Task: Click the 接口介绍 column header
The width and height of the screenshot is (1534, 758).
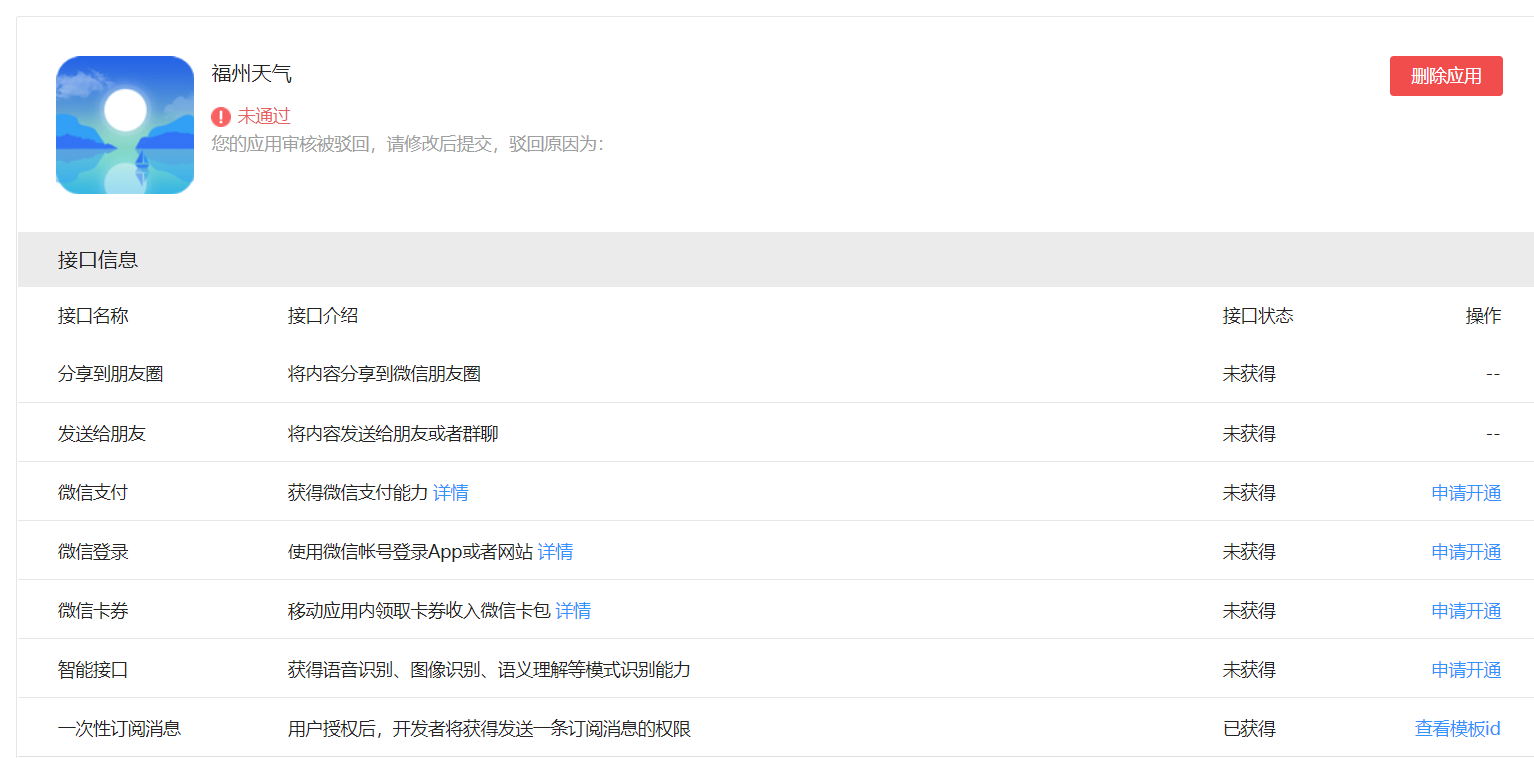Action: (x=323, y=316)
